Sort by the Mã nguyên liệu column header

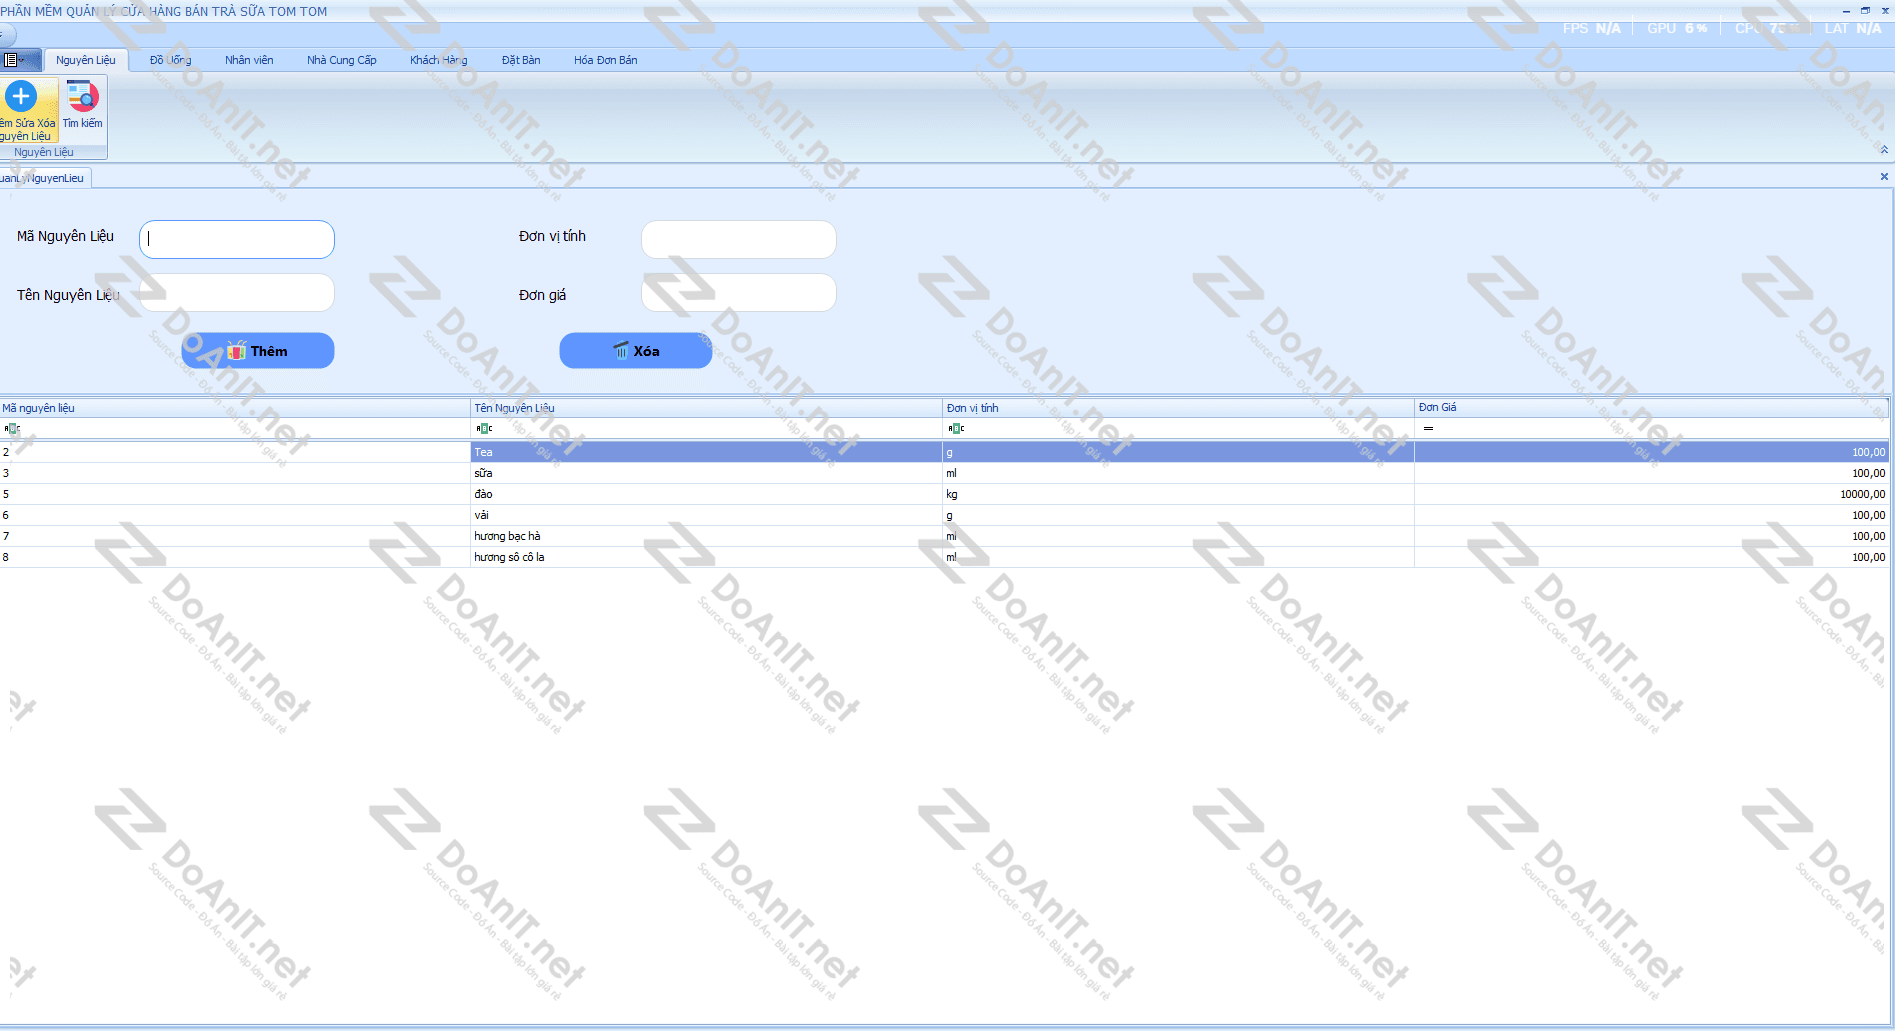click(x=235, y=408)
